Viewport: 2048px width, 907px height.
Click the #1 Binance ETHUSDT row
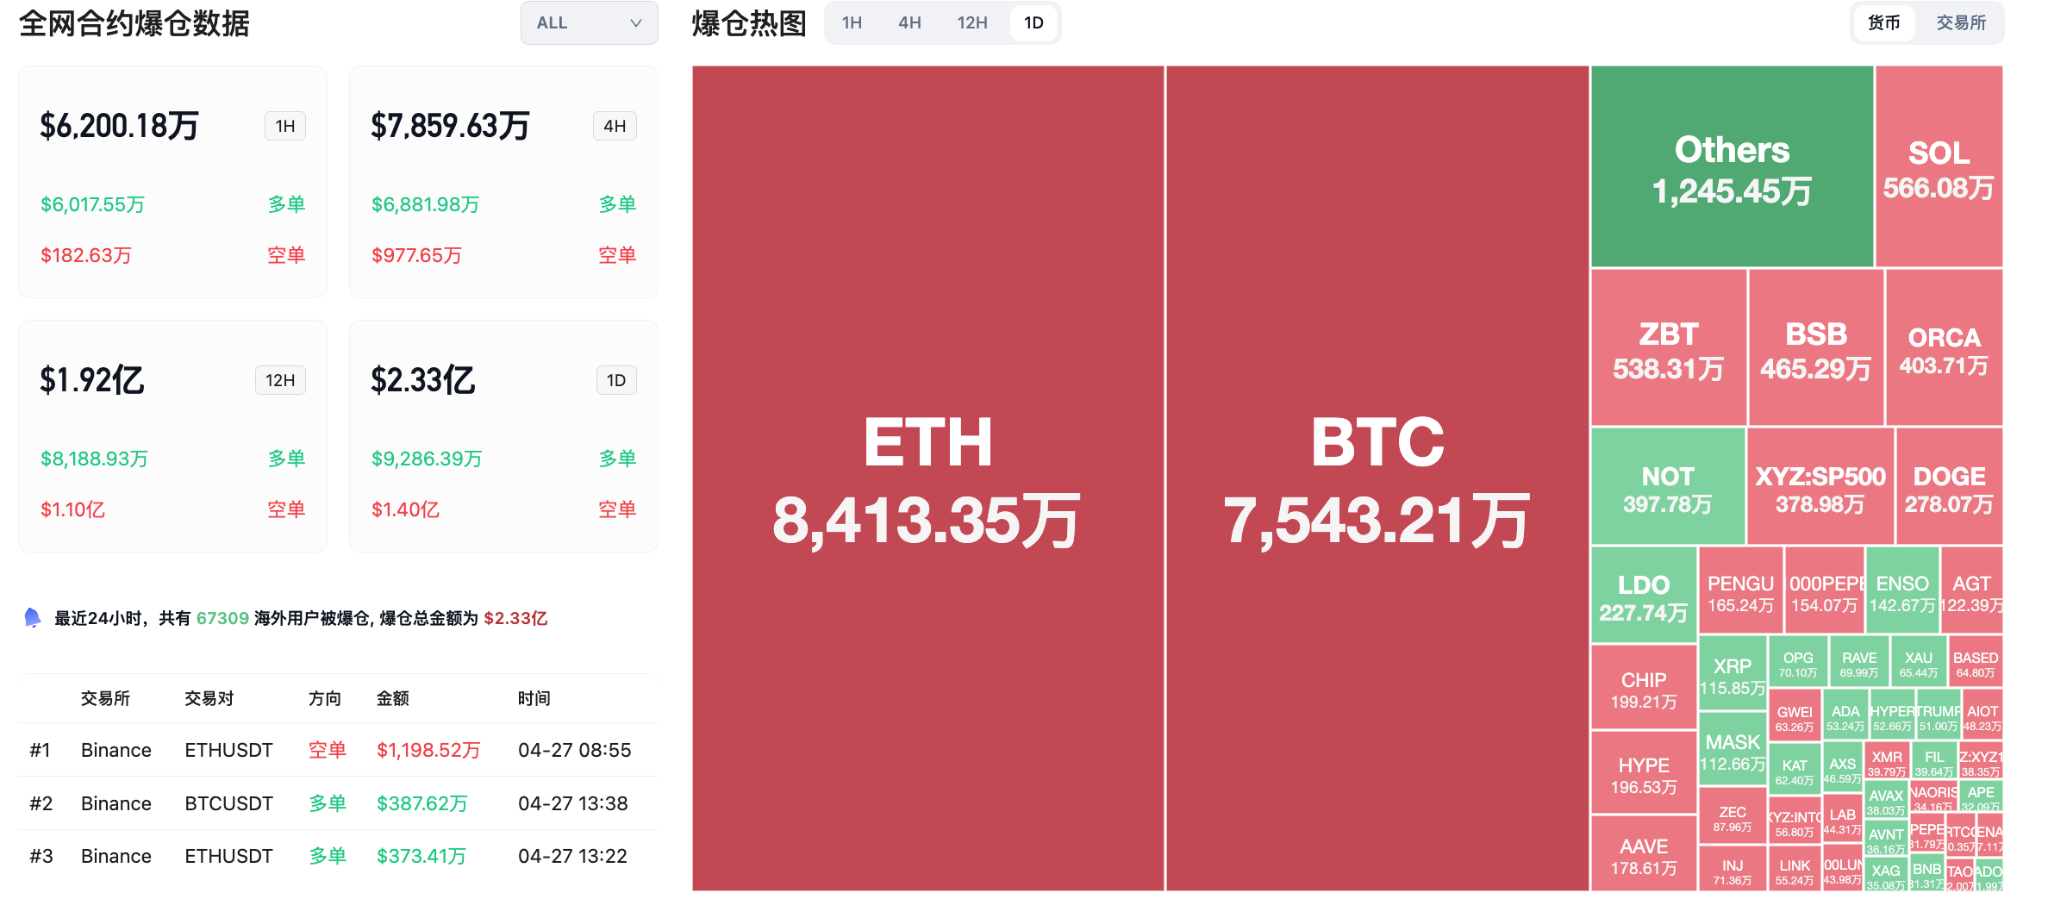pyautogui.click(x=338, y=750)
